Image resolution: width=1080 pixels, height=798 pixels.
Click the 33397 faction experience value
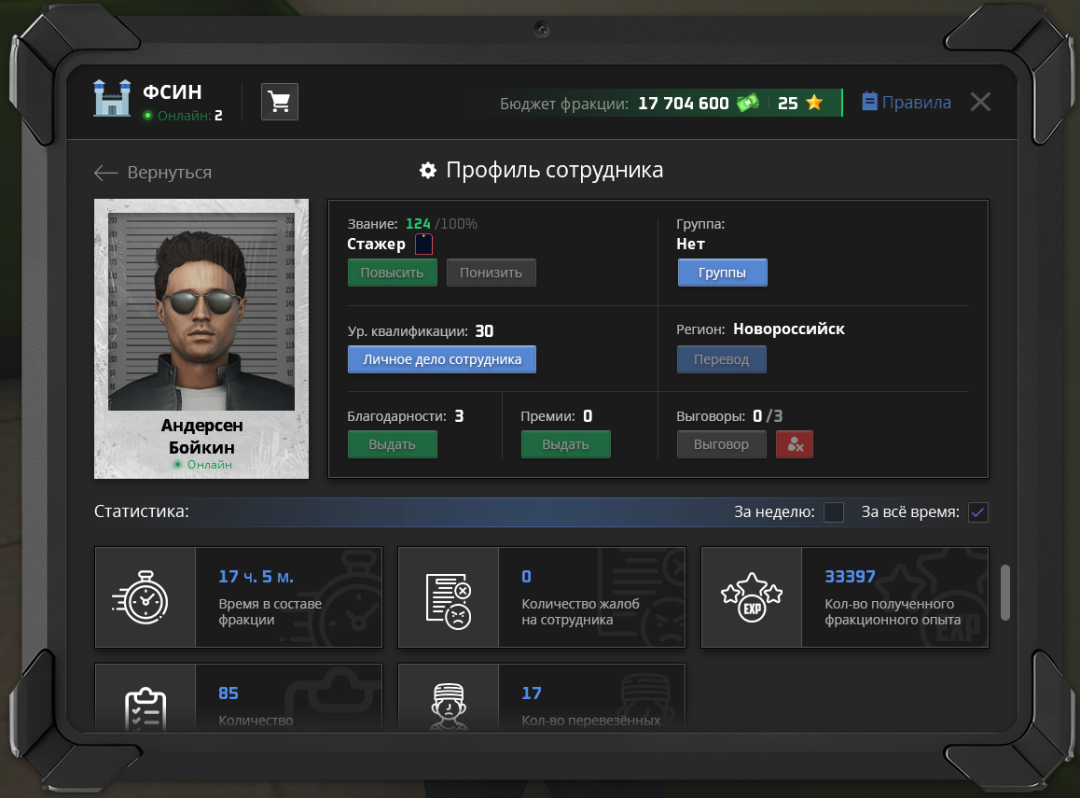[850, 576]
